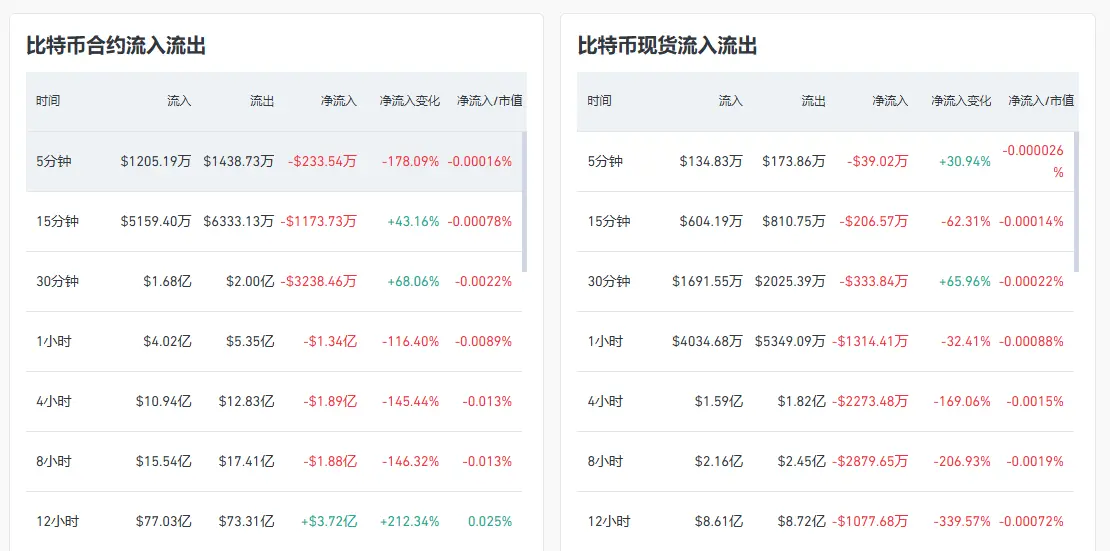The height and width of the screenshot is (551, 1110).
Task: Click change value -206.93%
Action: 963,462
